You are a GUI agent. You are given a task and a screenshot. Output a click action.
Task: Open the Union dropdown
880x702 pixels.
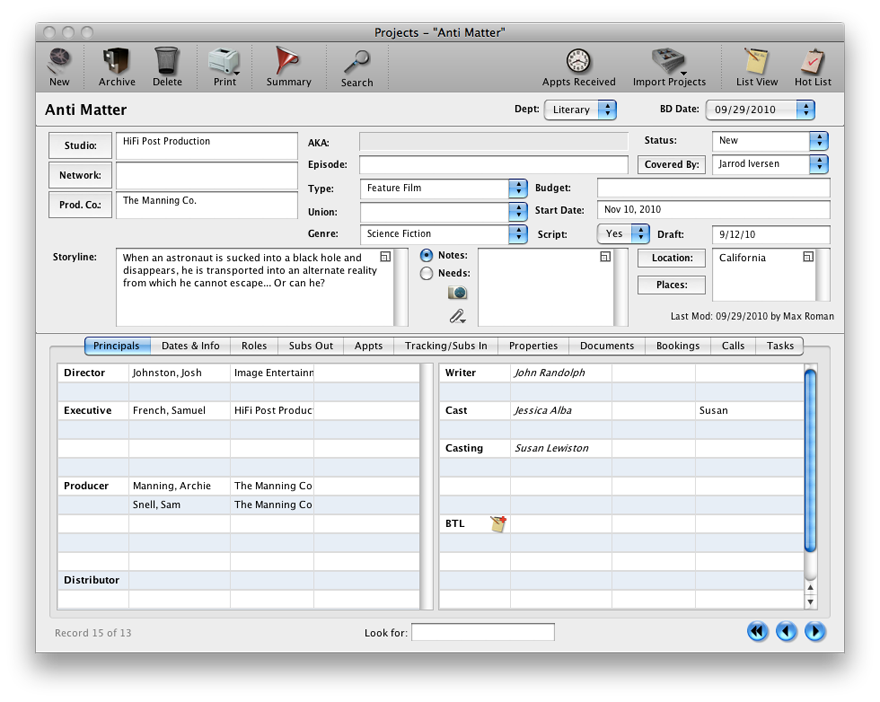(443, 212)
